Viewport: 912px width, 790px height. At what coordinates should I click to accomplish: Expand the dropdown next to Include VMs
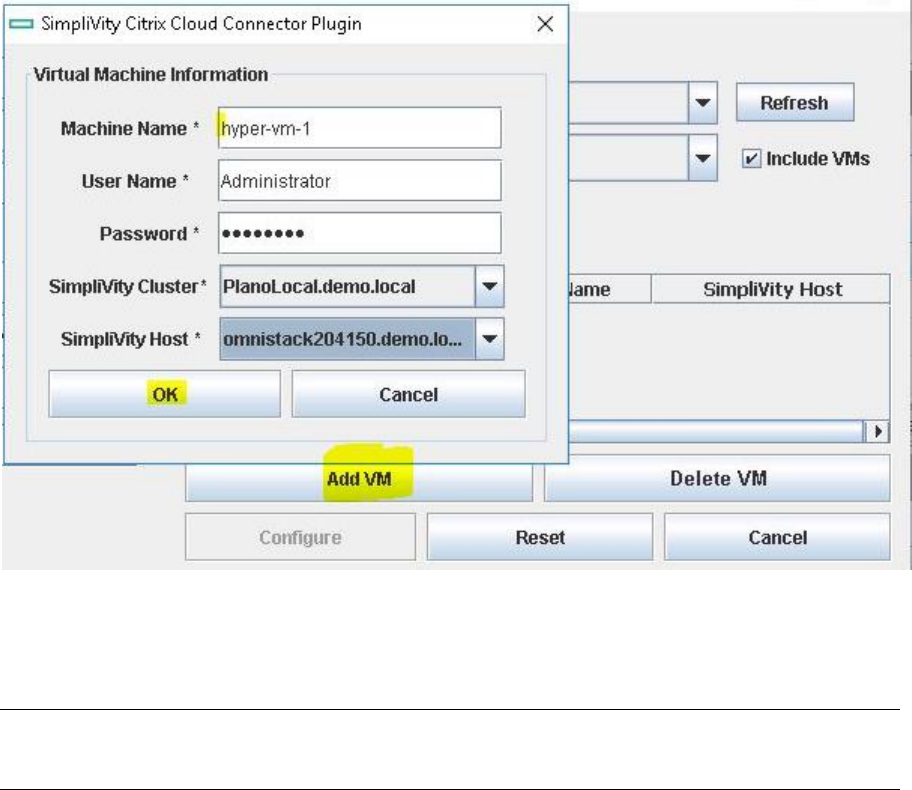coord(703,158)
